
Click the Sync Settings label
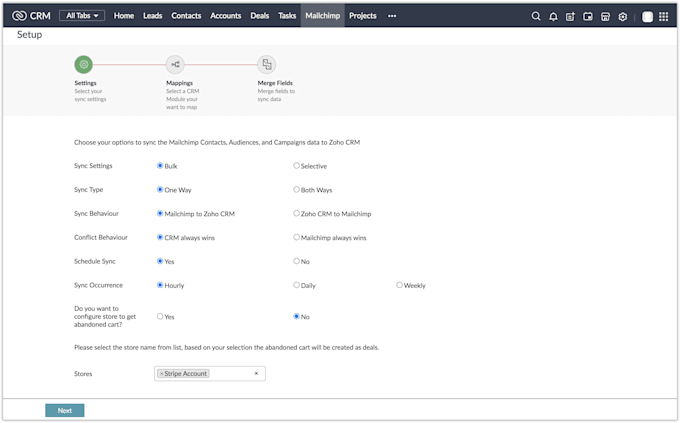click(x=93, y=166)
